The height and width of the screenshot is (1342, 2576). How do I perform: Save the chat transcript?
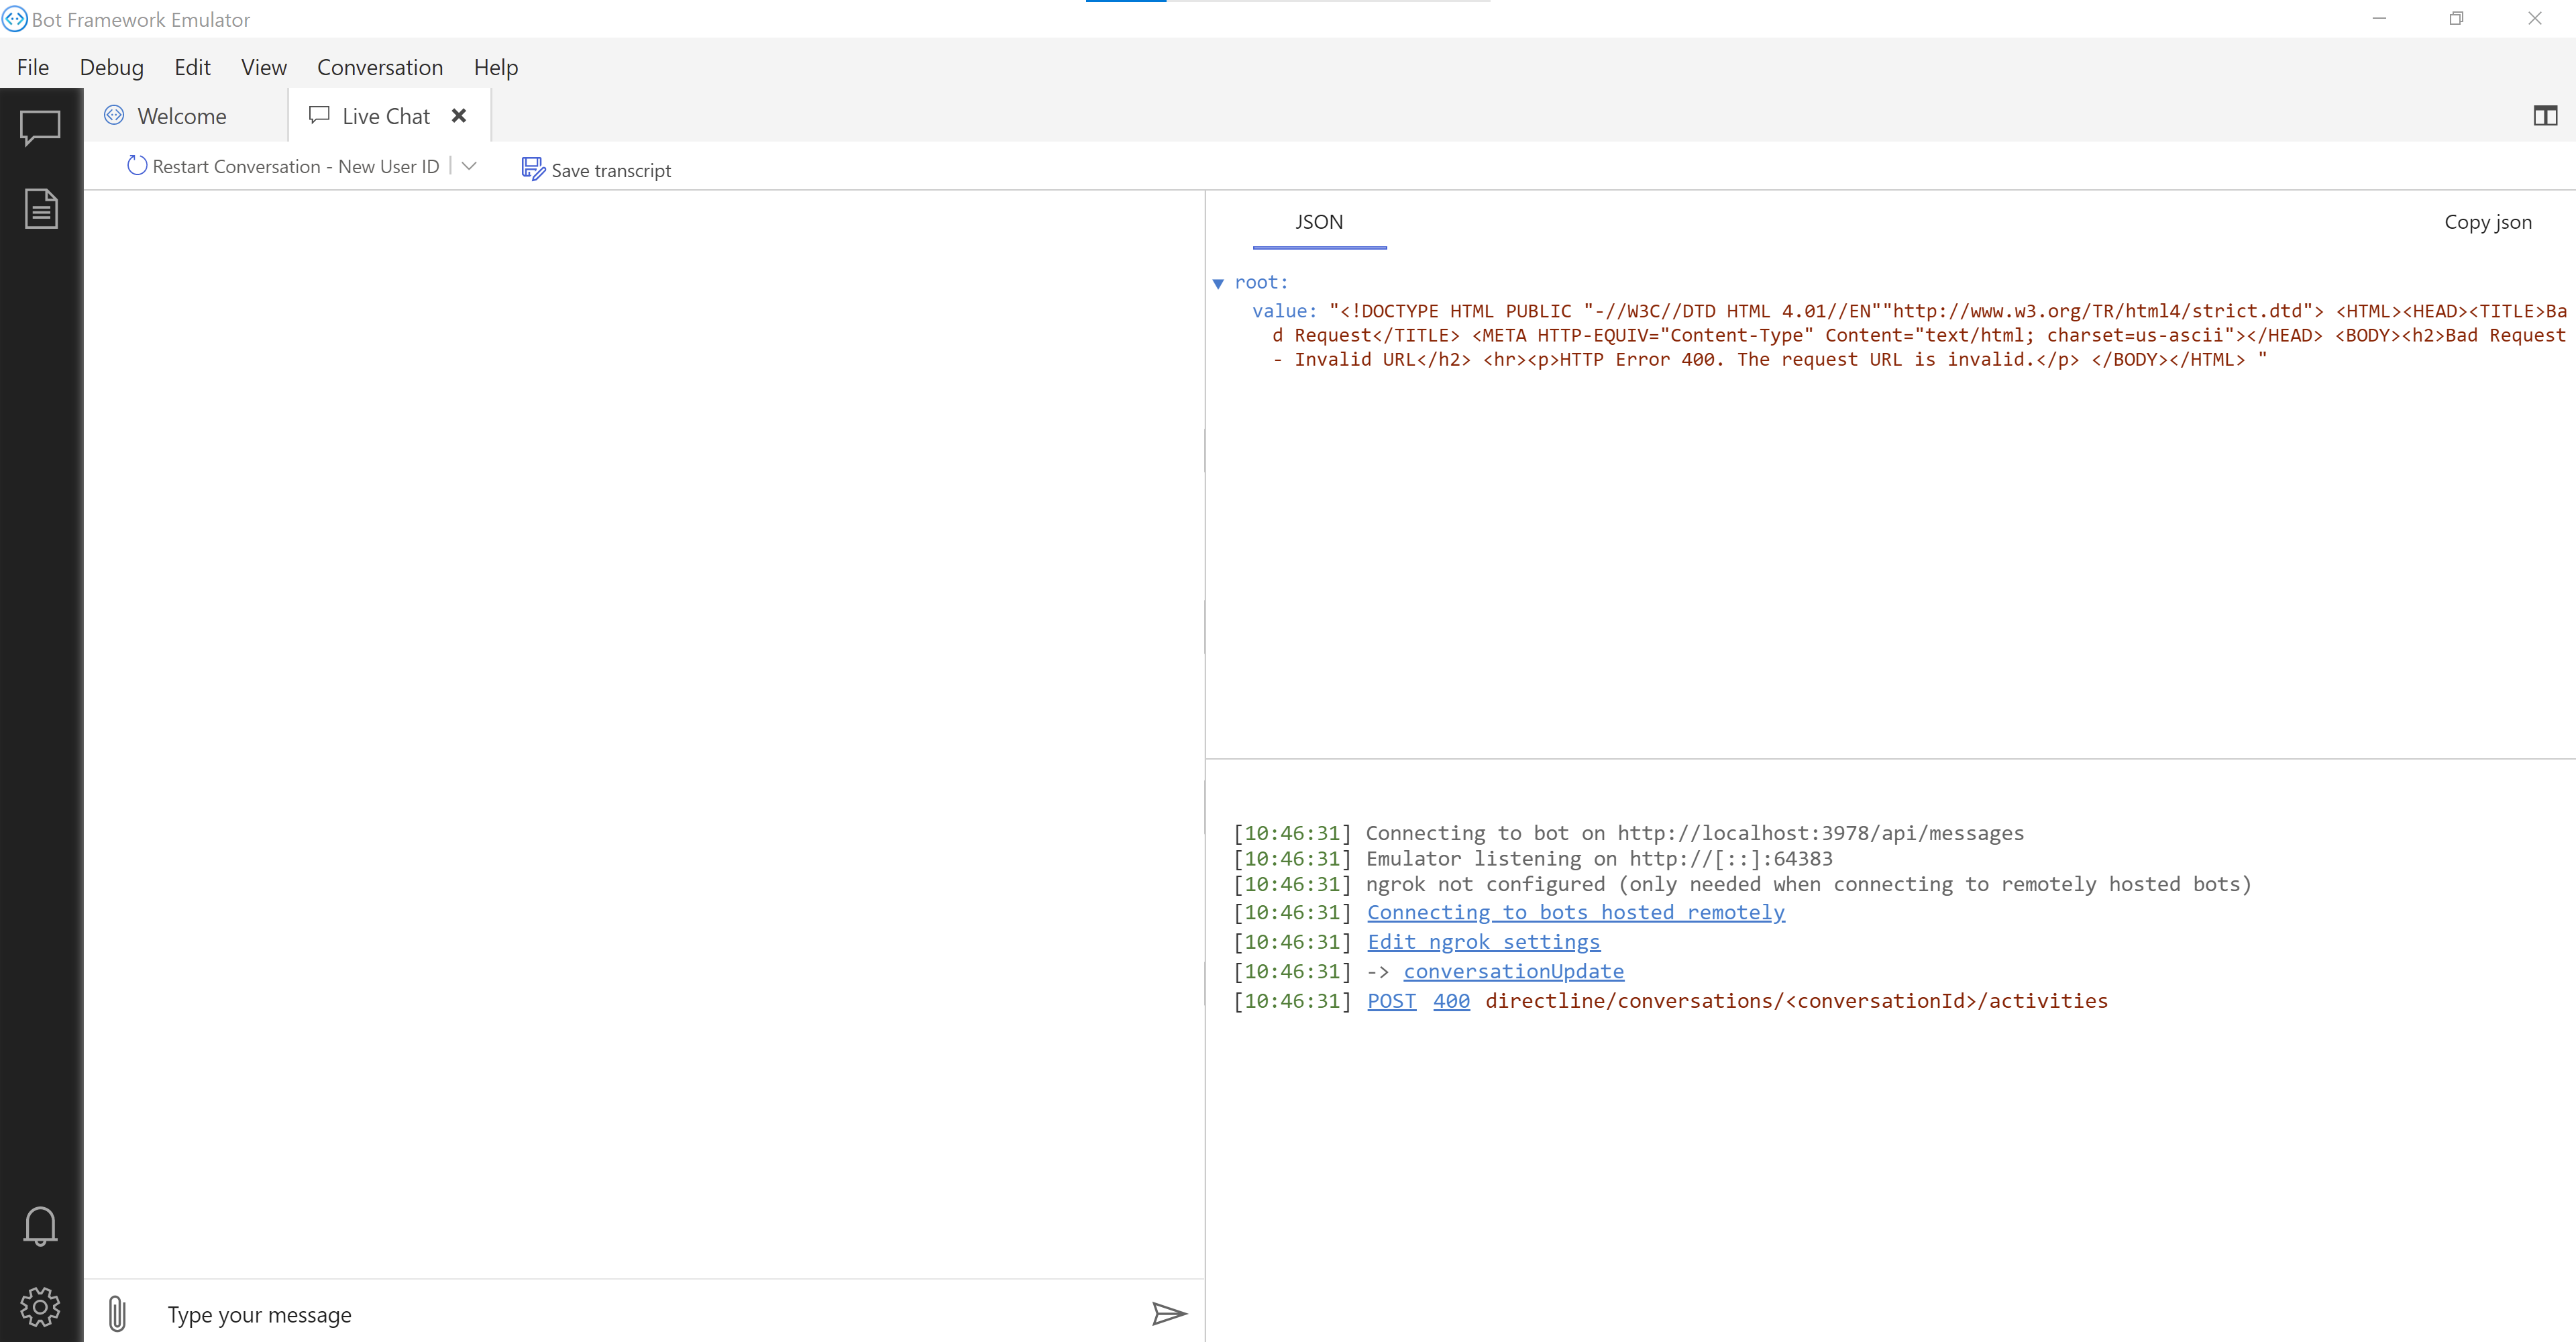click(597, 169)
